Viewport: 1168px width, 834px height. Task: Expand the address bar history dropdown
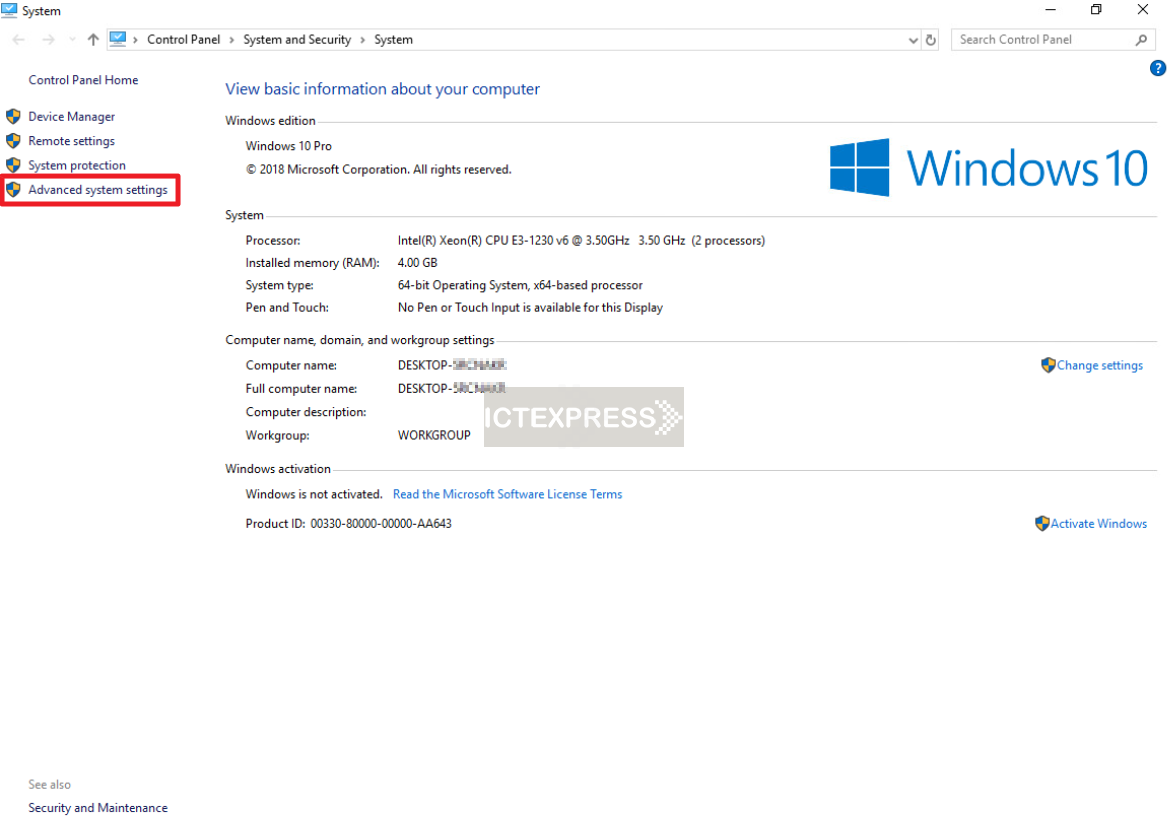(913, 40)
